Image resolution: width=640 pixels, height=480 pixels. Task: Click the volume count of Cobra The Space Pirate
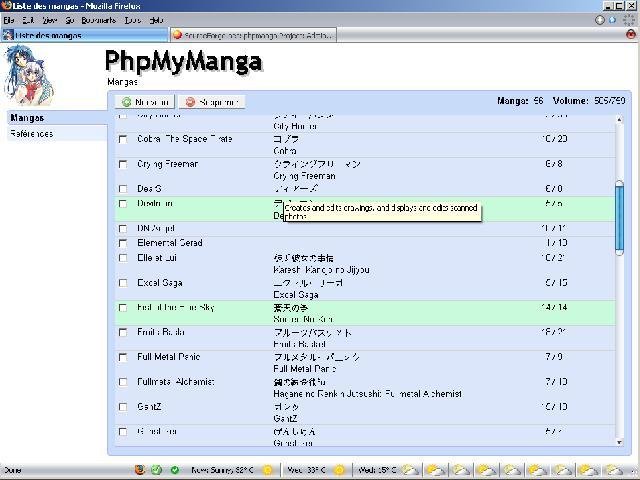[555, 139]
